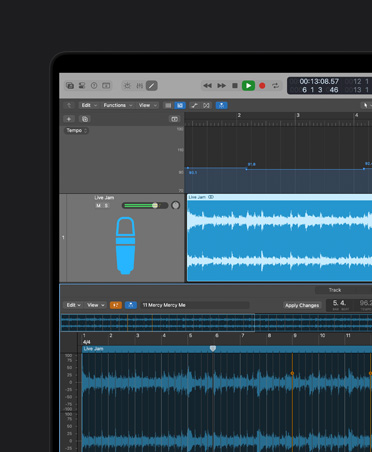This screenshot has width=372, height=452.
Task: Click the 91.8 tempo point
Action: coord(247,169)
